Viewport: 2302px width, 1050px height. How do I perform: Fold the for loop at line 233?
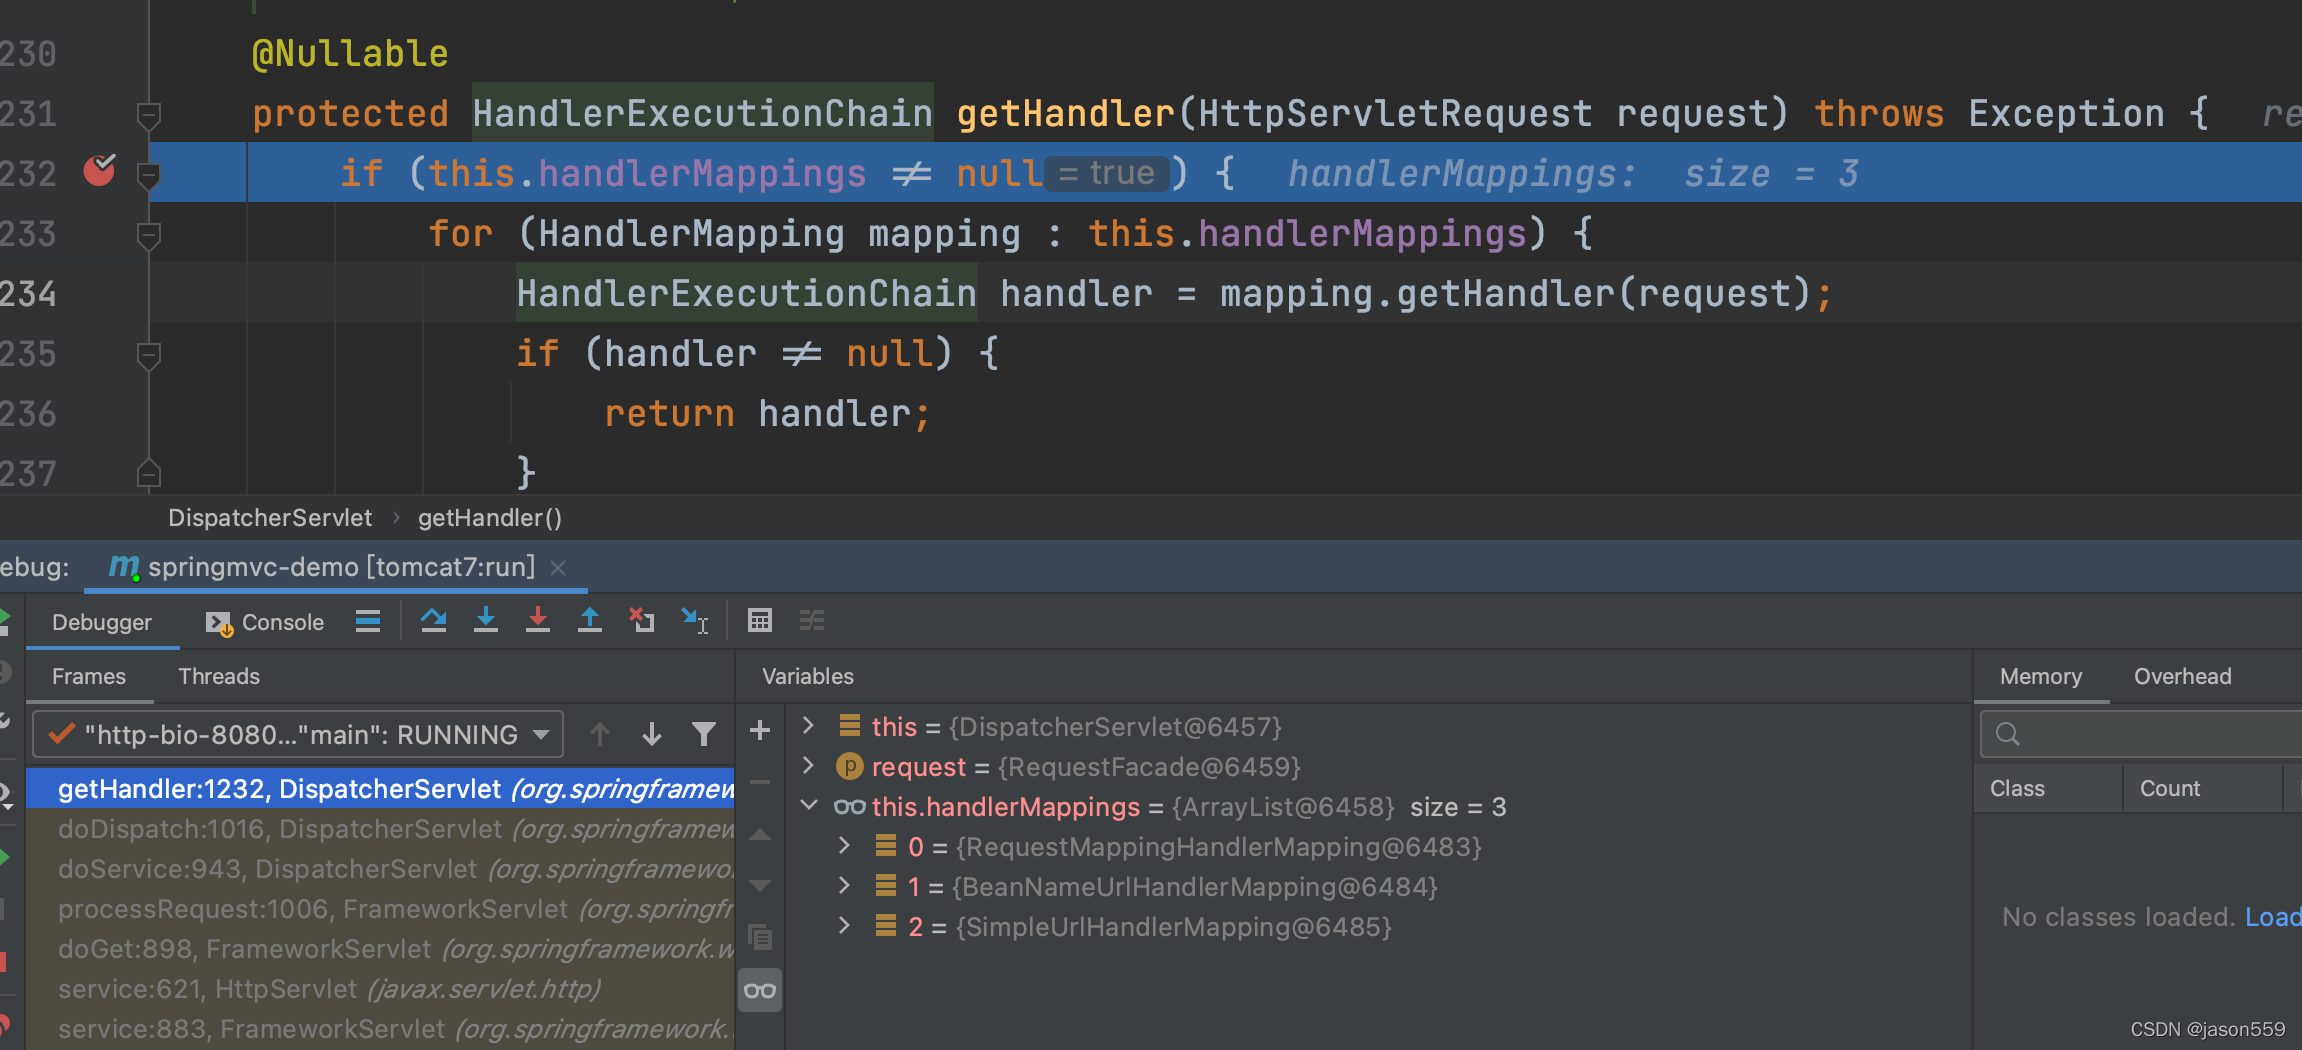click(x=149, y=236)
